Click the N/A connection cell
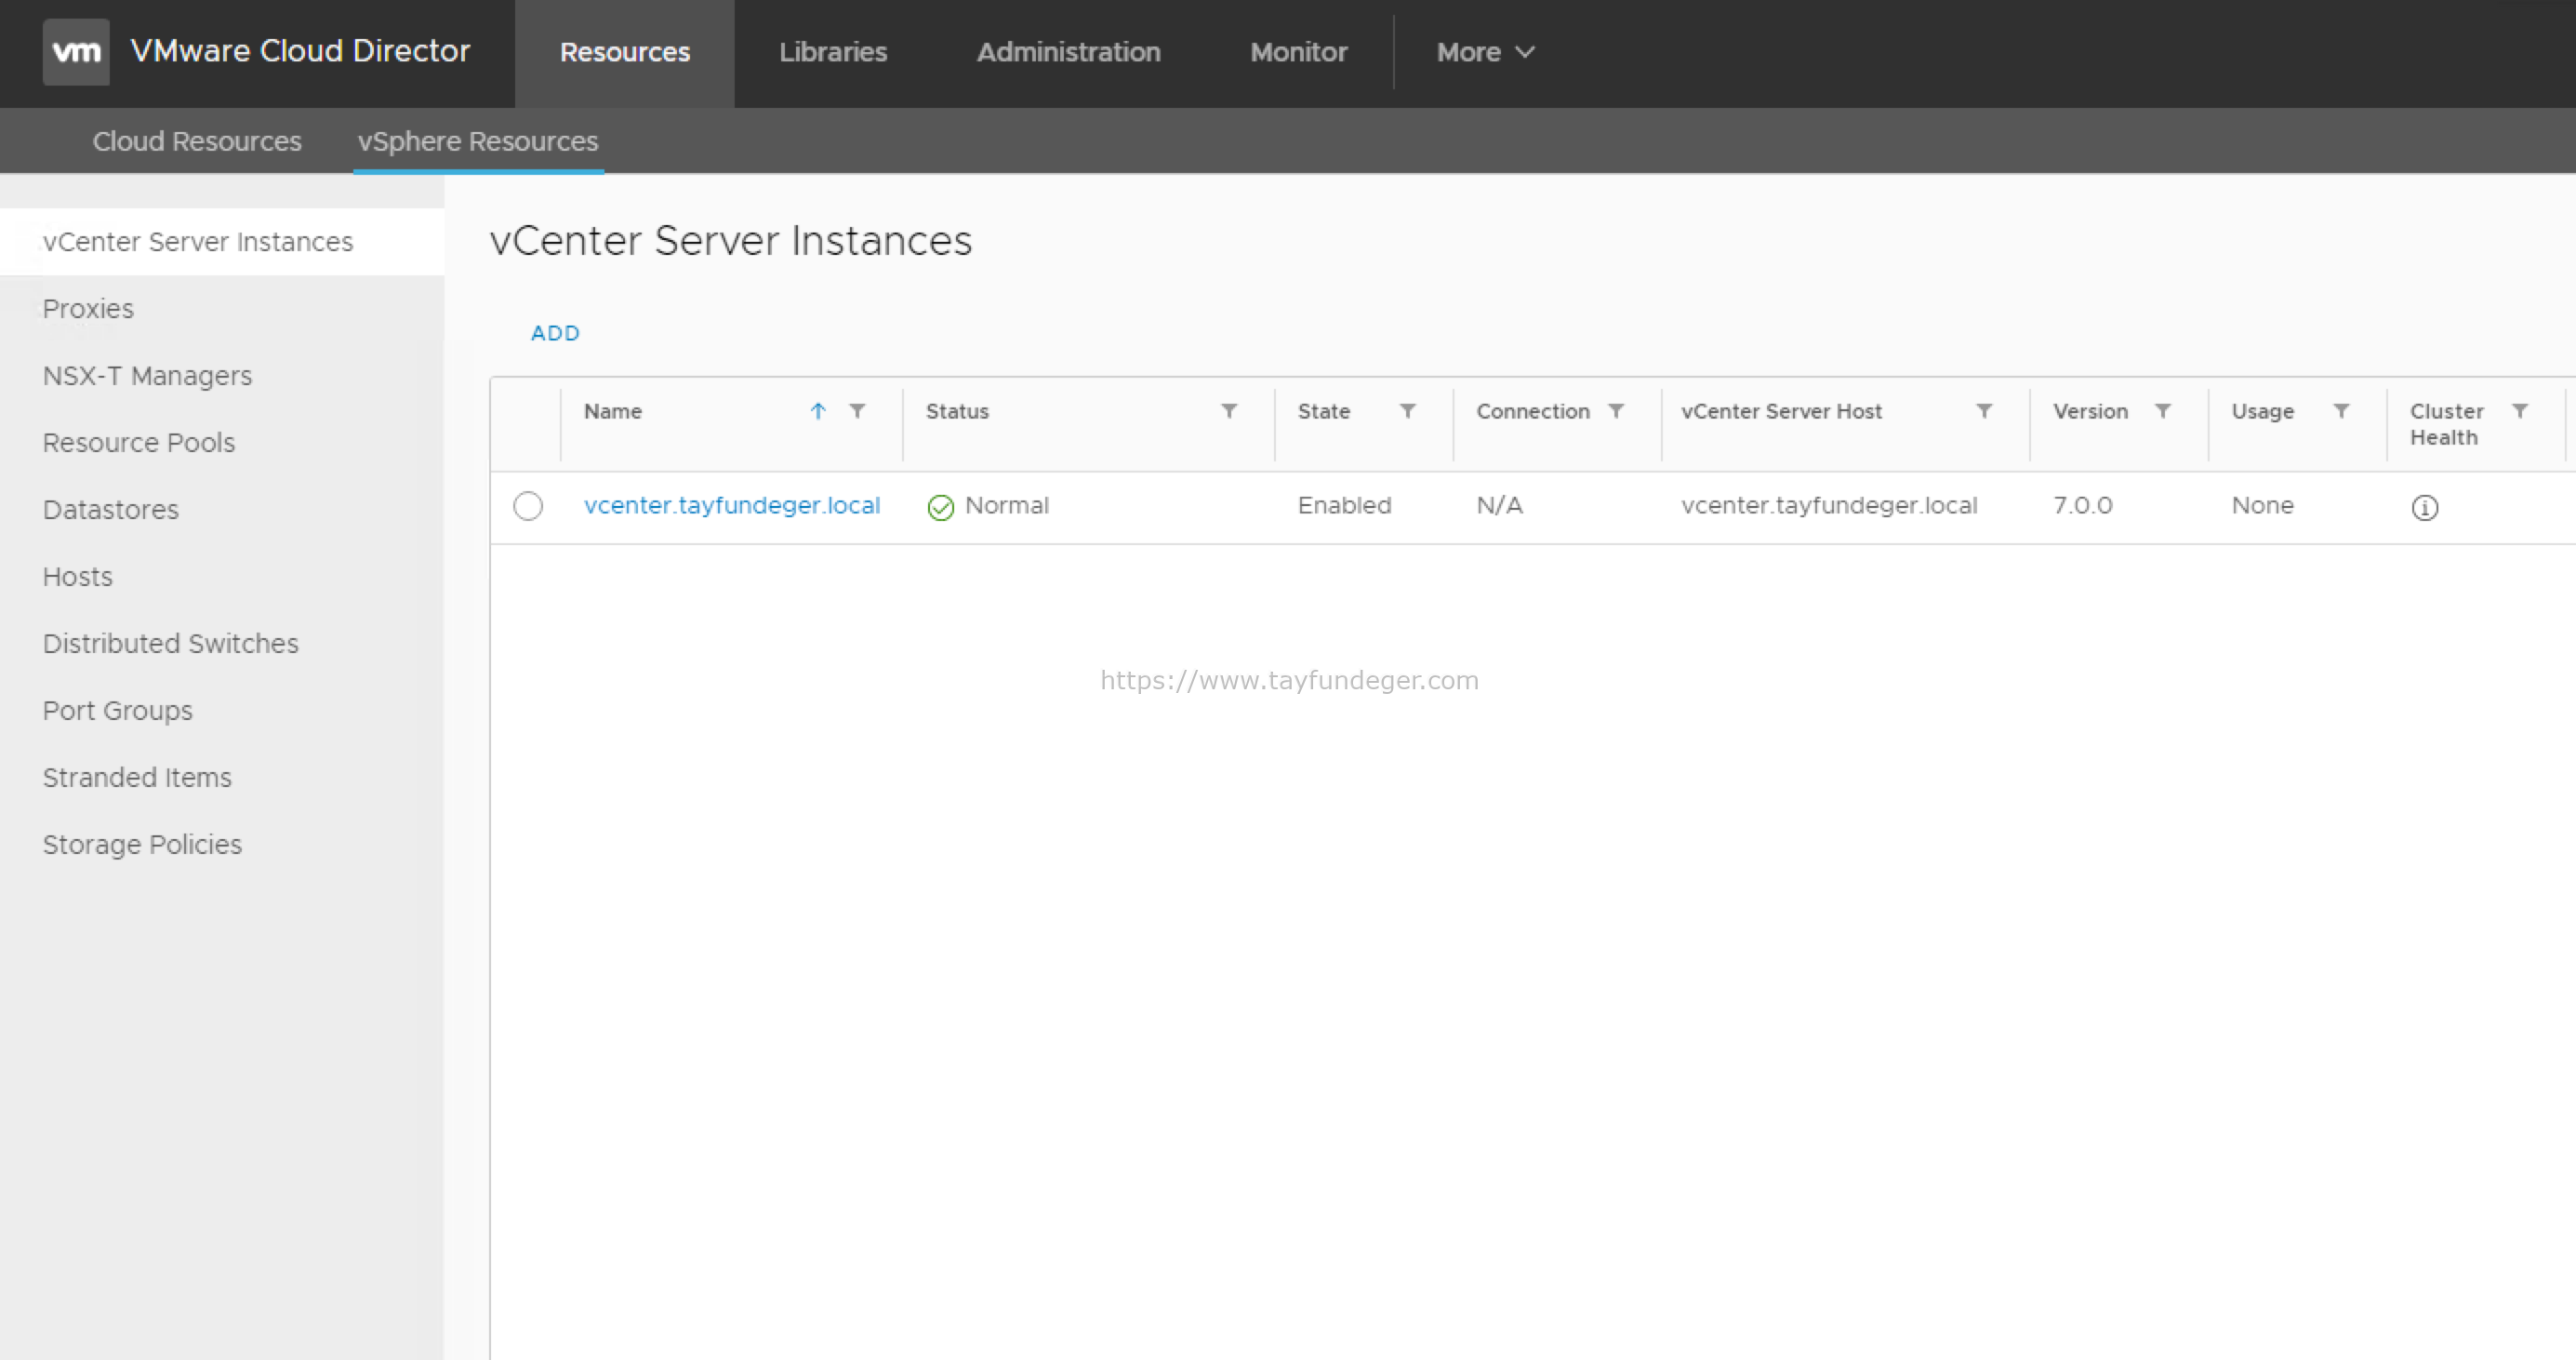The image size is (2576, 1360). tap(1500, 506)
